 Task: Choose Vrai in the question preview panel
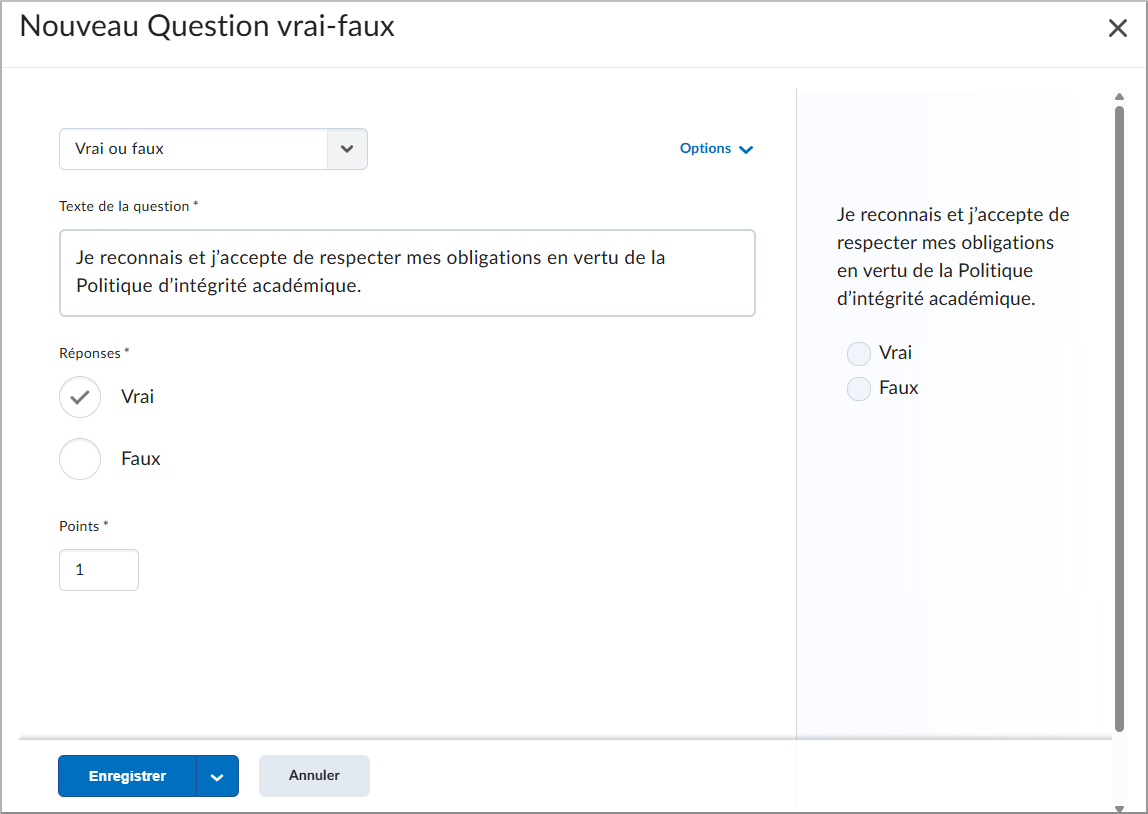point(858,353)
